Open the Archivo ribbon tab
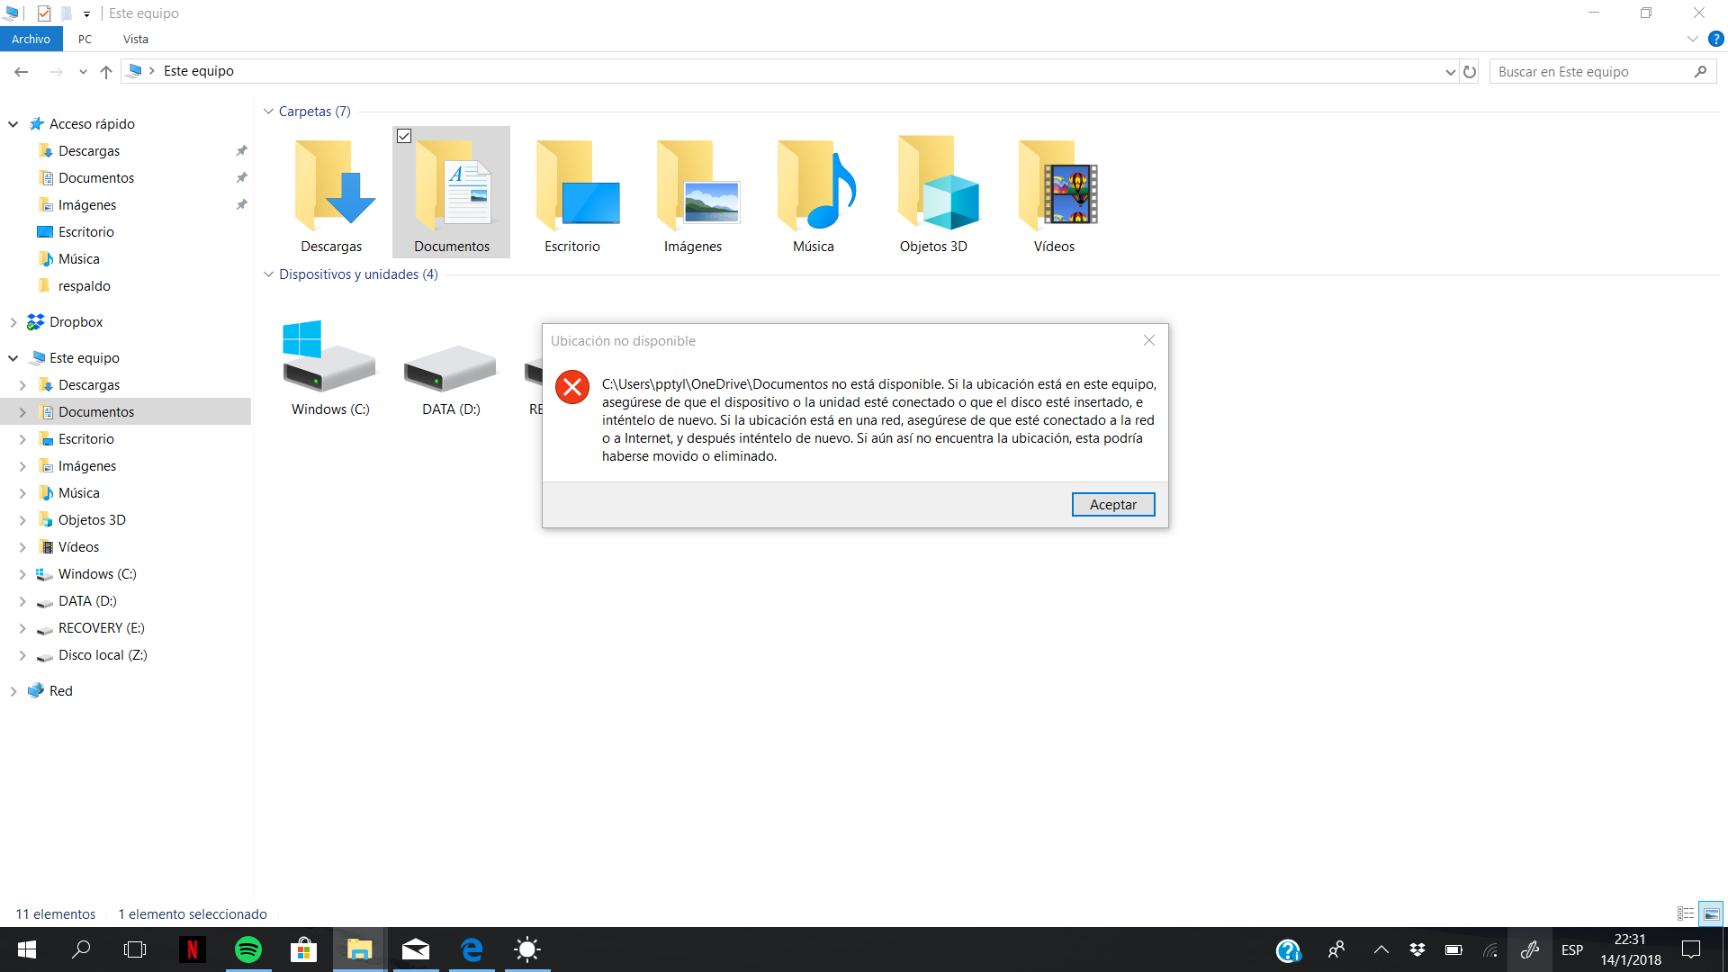 tap(31, 39)
